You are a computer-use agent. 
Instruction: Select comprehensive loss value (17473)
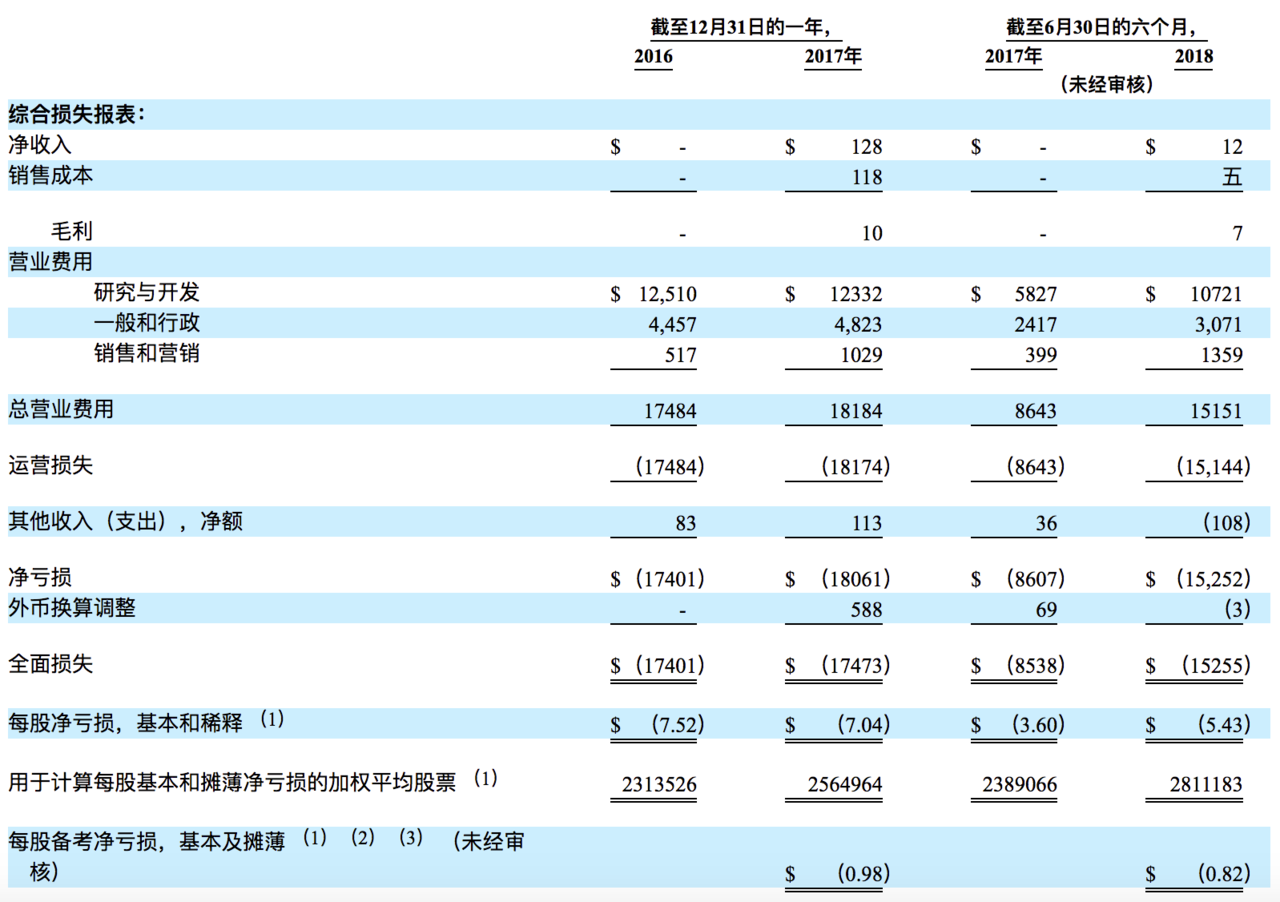[x=855, y=665]
